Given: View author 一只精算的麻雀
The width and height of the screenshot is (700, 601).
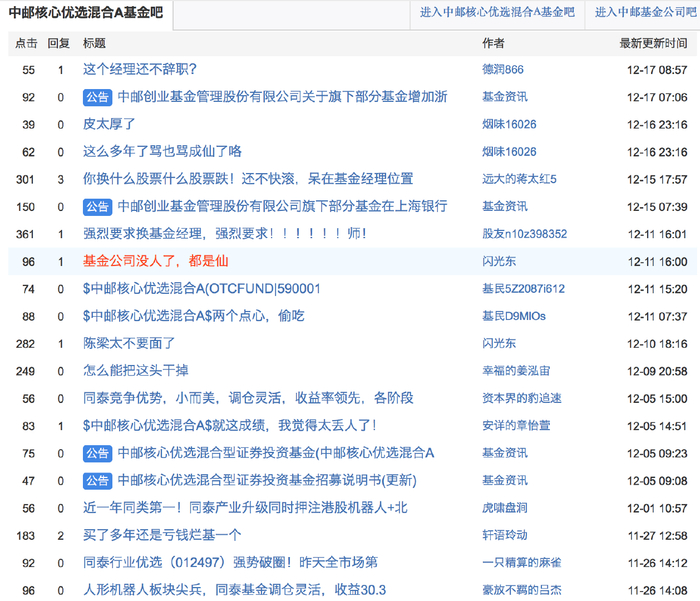Looking at the screenshot, I should pos(521,563).
